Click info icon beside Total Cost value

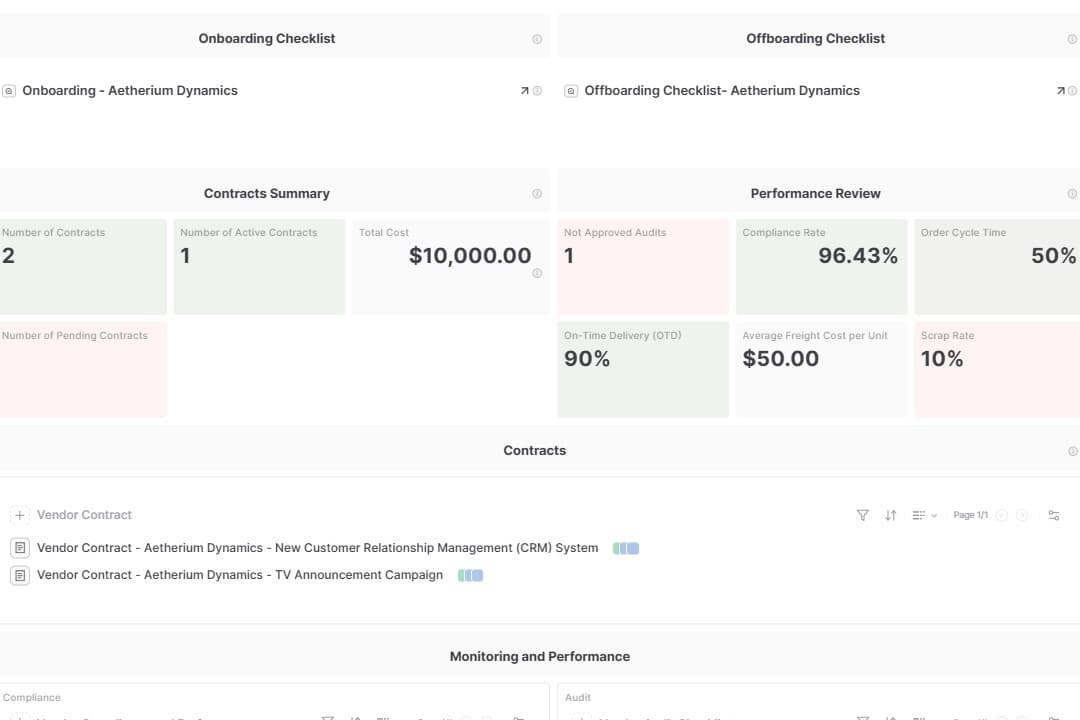click(x=537, y=273)
